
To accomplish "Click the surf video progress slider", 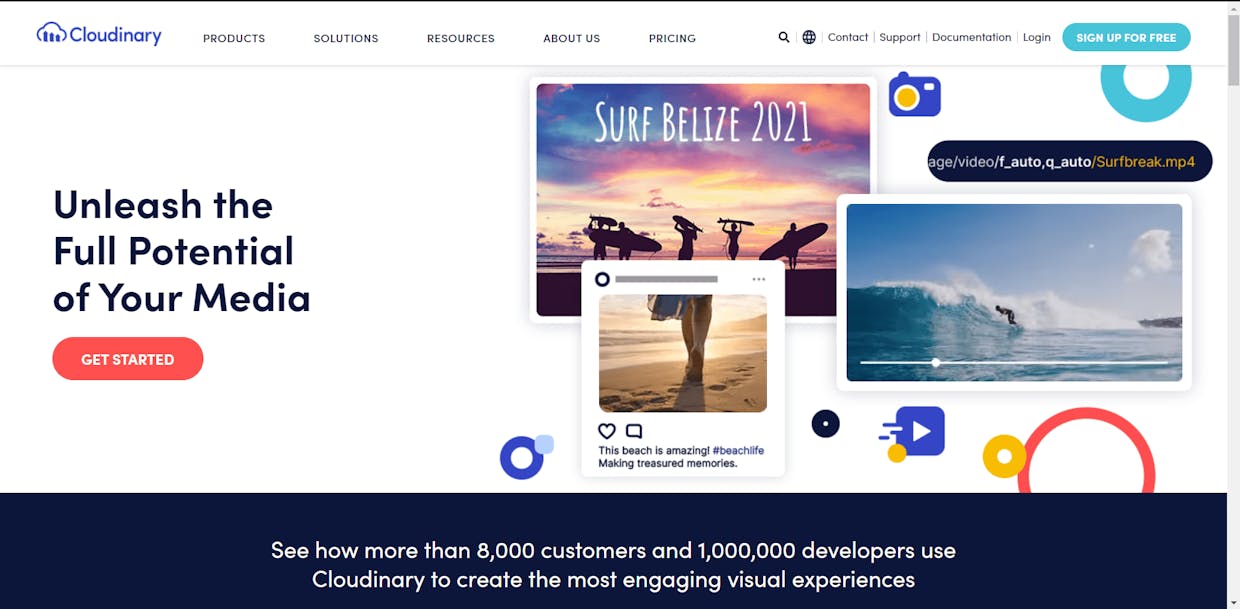I will 1014,362.
